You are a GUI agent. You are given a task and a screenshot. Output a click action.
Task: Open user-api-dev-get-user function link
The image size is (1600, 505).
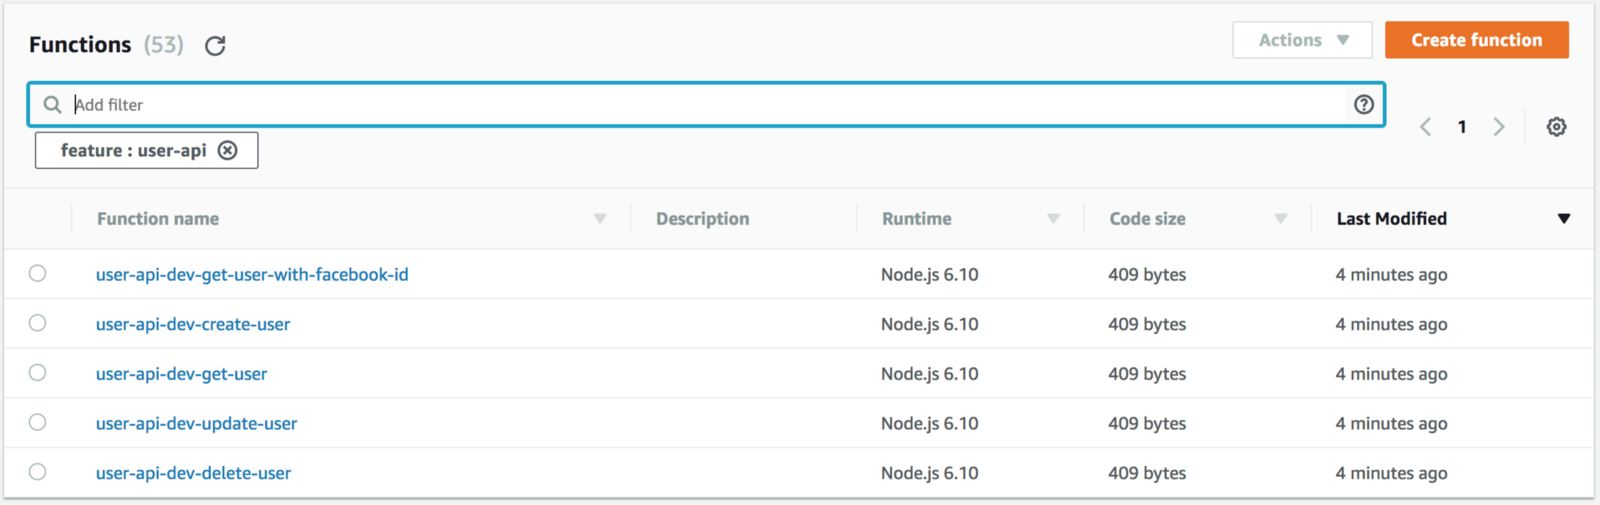pyautogui.click(x=182, y=374)
